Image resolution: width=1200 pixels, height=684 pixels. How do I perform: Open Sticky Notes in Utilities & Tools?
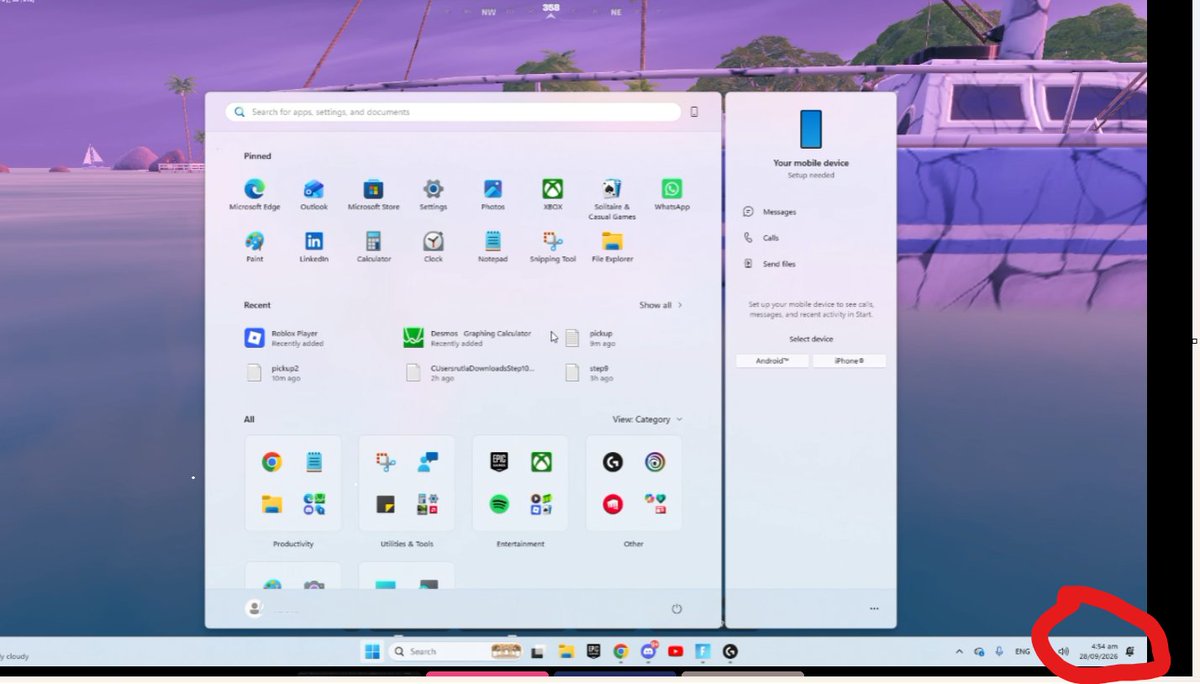385,505
